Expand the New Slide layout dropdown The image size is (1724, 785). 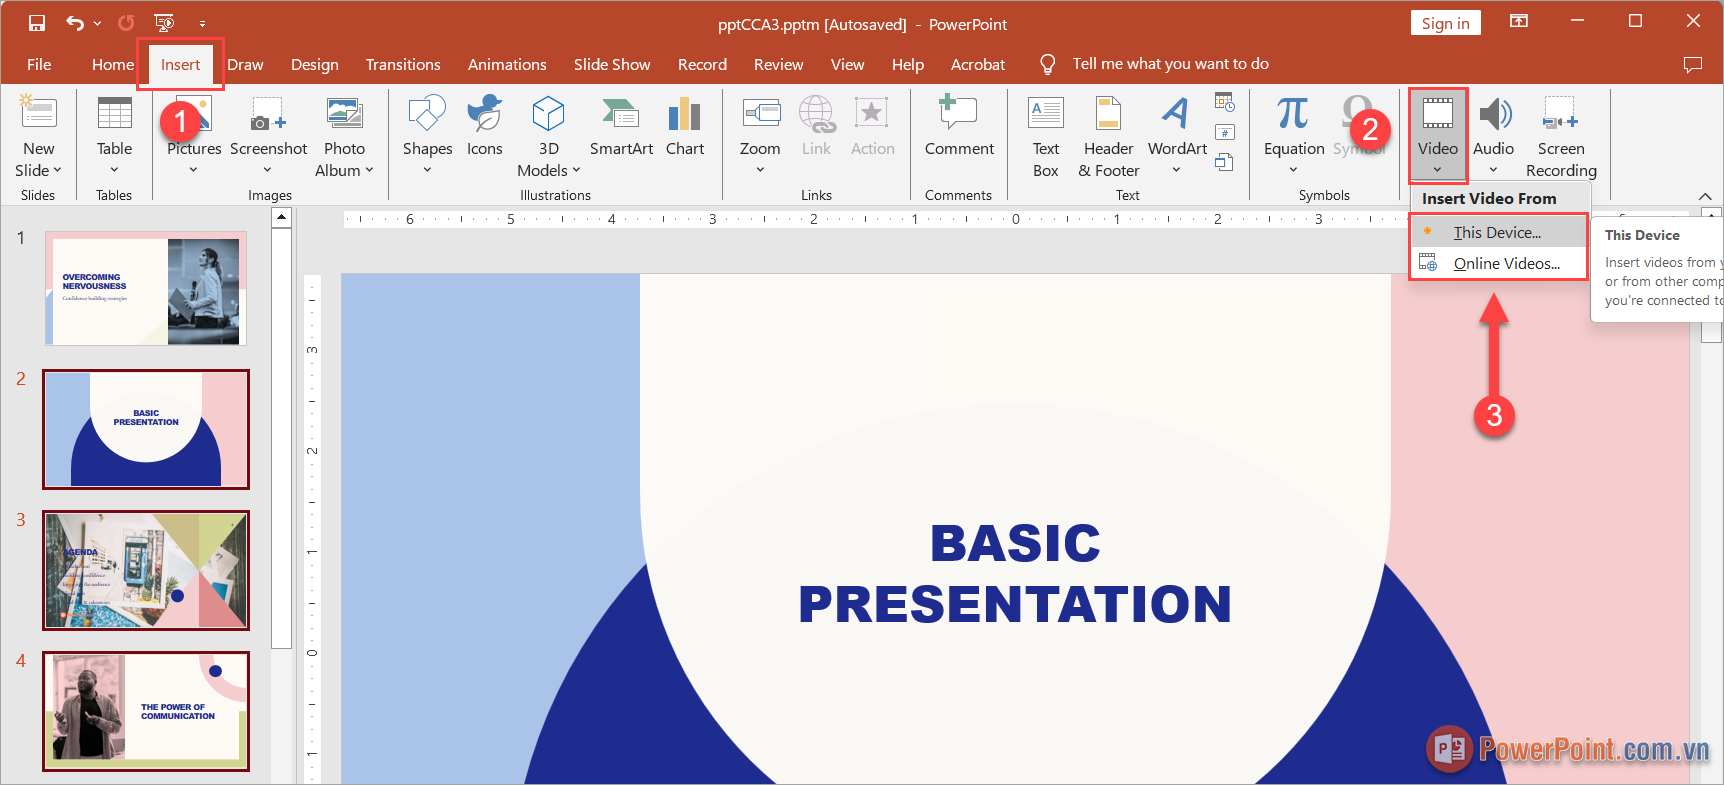[x=56, y=171]
